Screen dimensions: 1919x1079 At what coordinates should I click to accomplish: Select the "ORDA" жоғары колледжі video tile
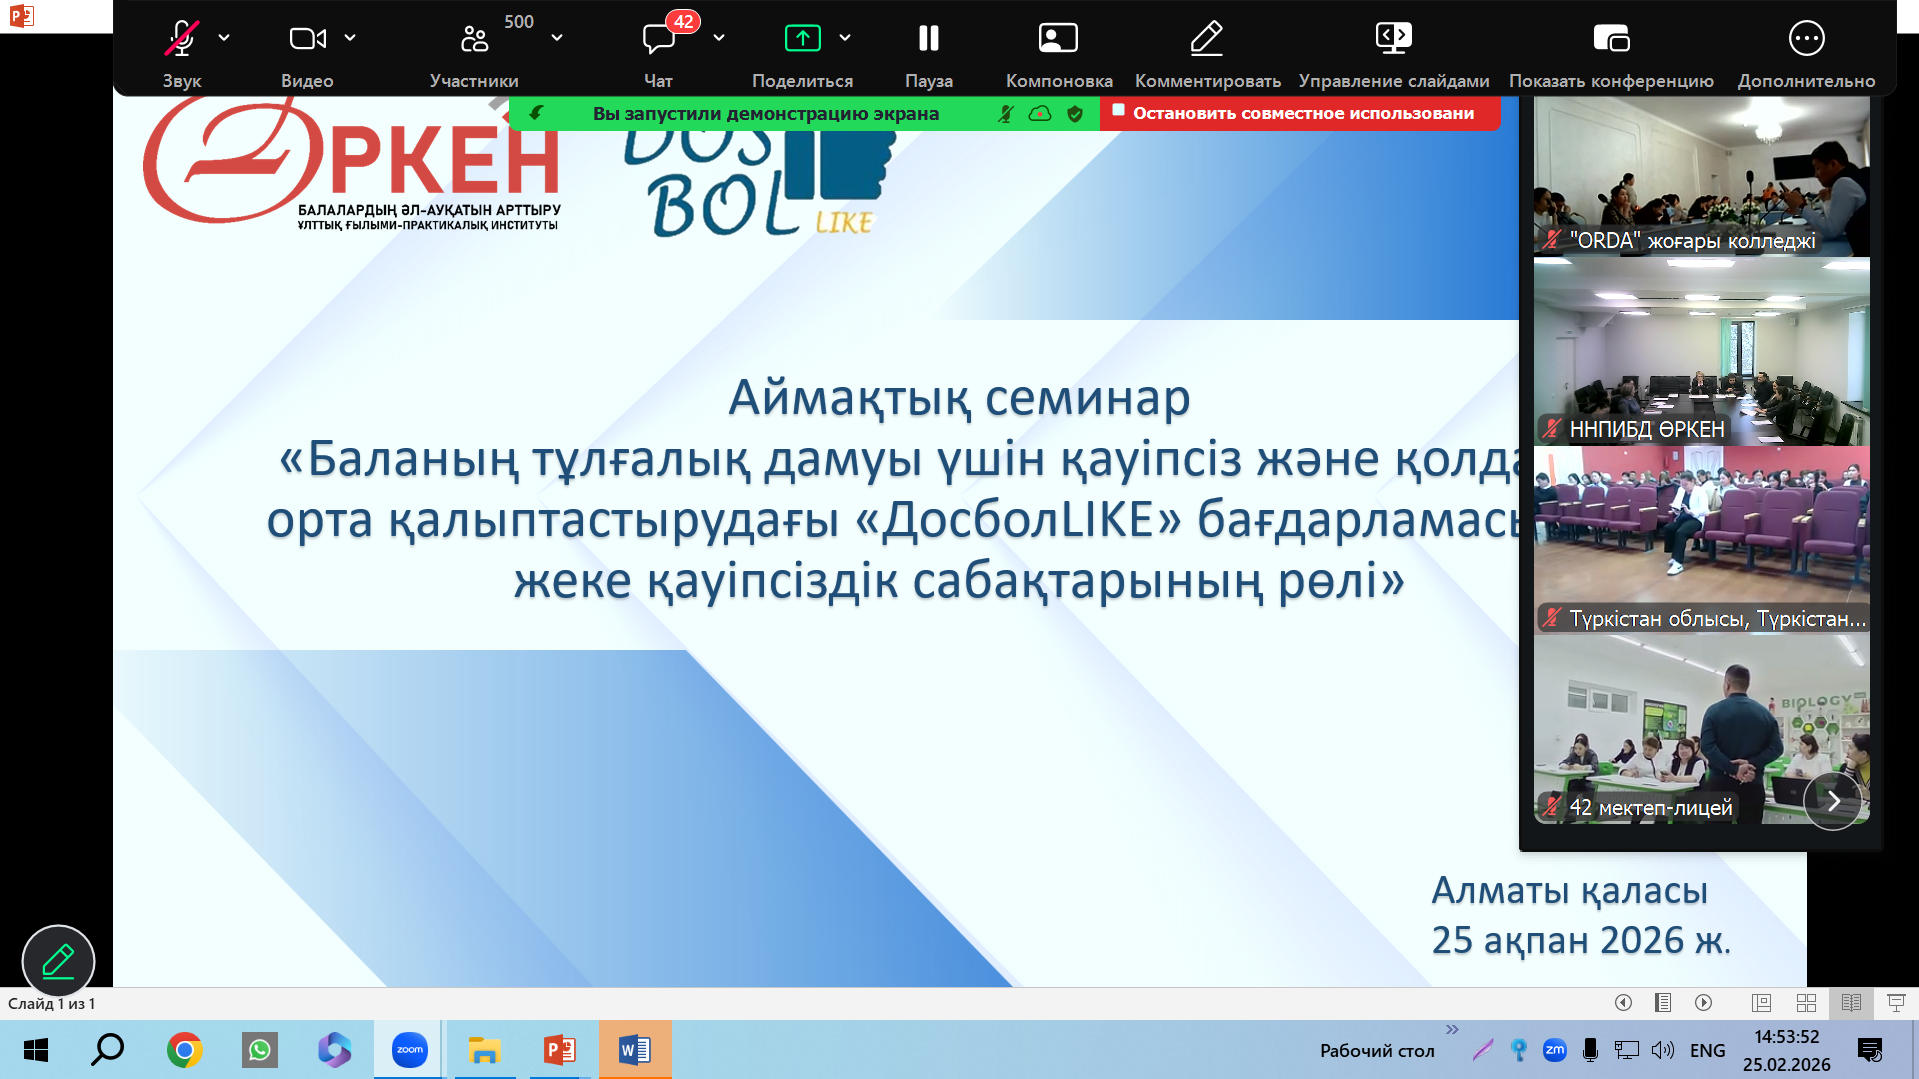click(x=1701, y=176)
